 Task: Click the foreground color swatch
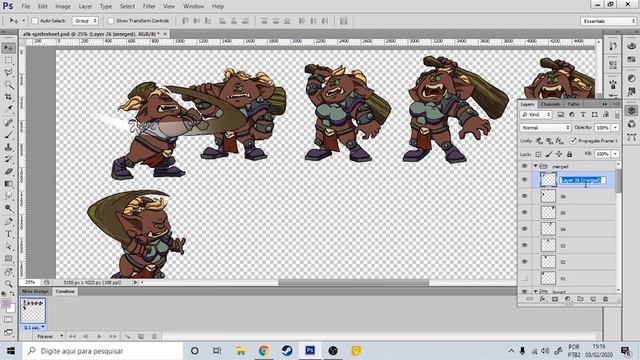click(x=6, y=304)
